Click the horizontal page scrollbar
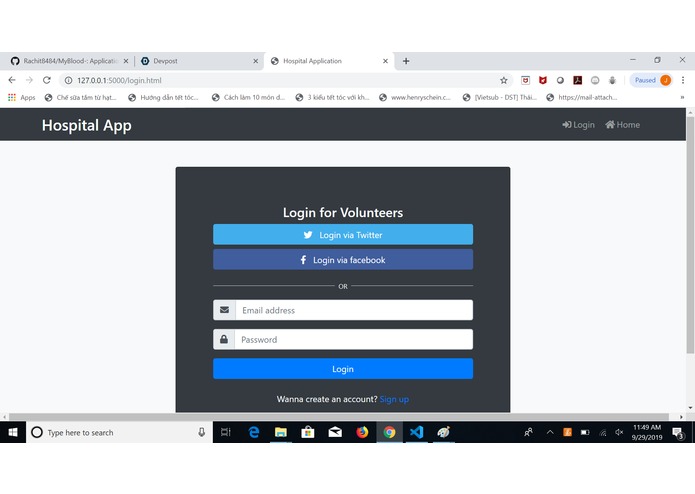 click(x=339, y=416)
